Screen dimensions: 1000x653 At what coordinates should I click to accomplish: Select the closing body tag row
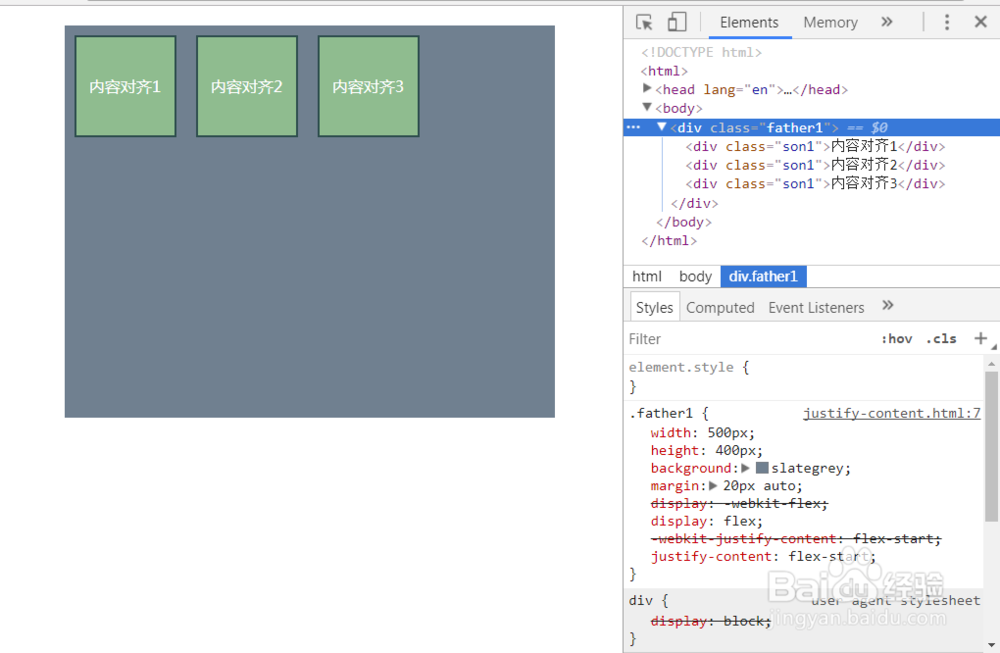point(684,222)
